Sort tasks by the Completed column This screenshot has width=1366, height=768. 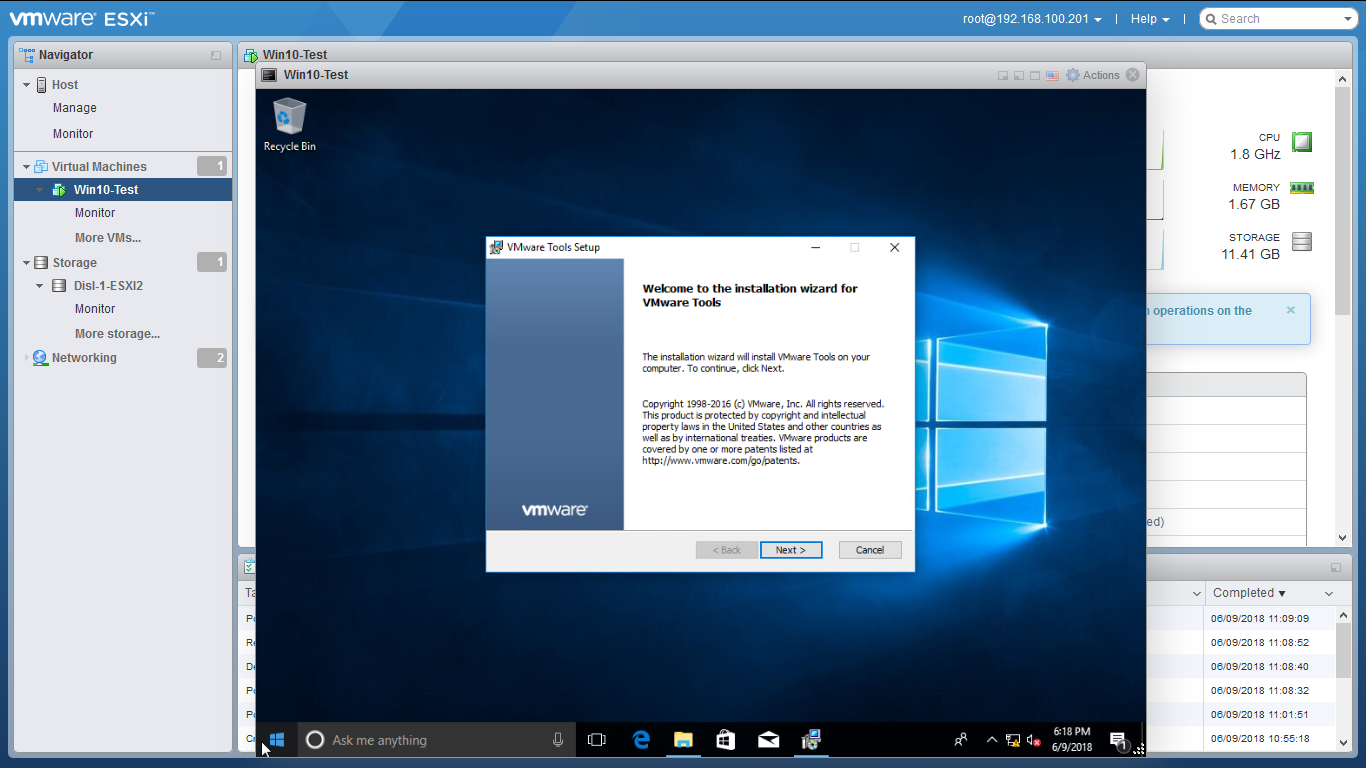pos(1249,593)
